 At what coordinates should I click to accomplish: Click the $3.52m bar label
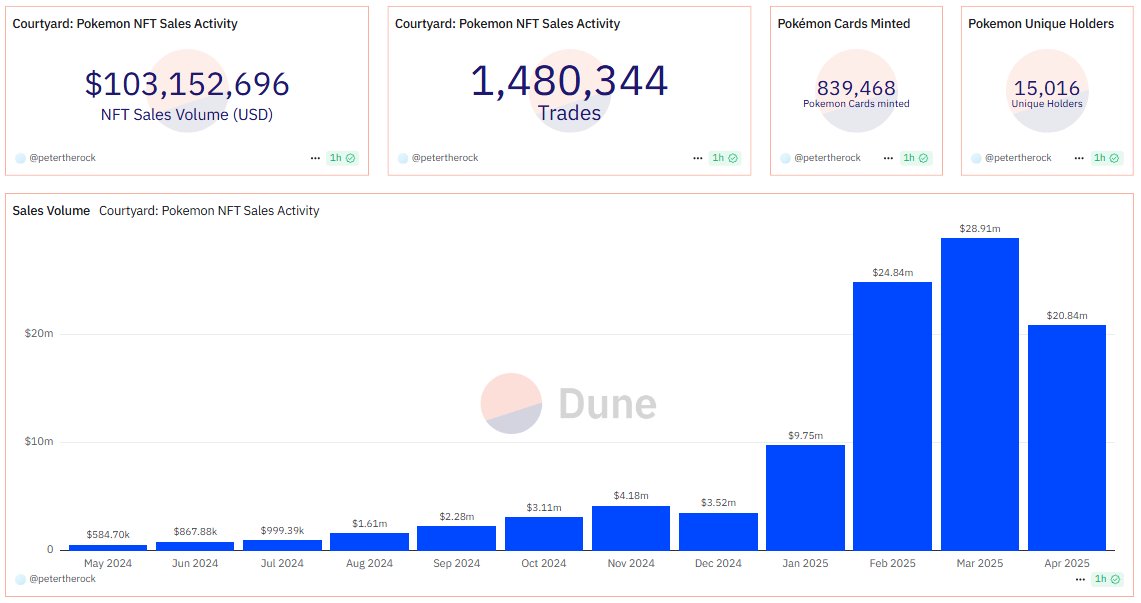coord(718,503)
